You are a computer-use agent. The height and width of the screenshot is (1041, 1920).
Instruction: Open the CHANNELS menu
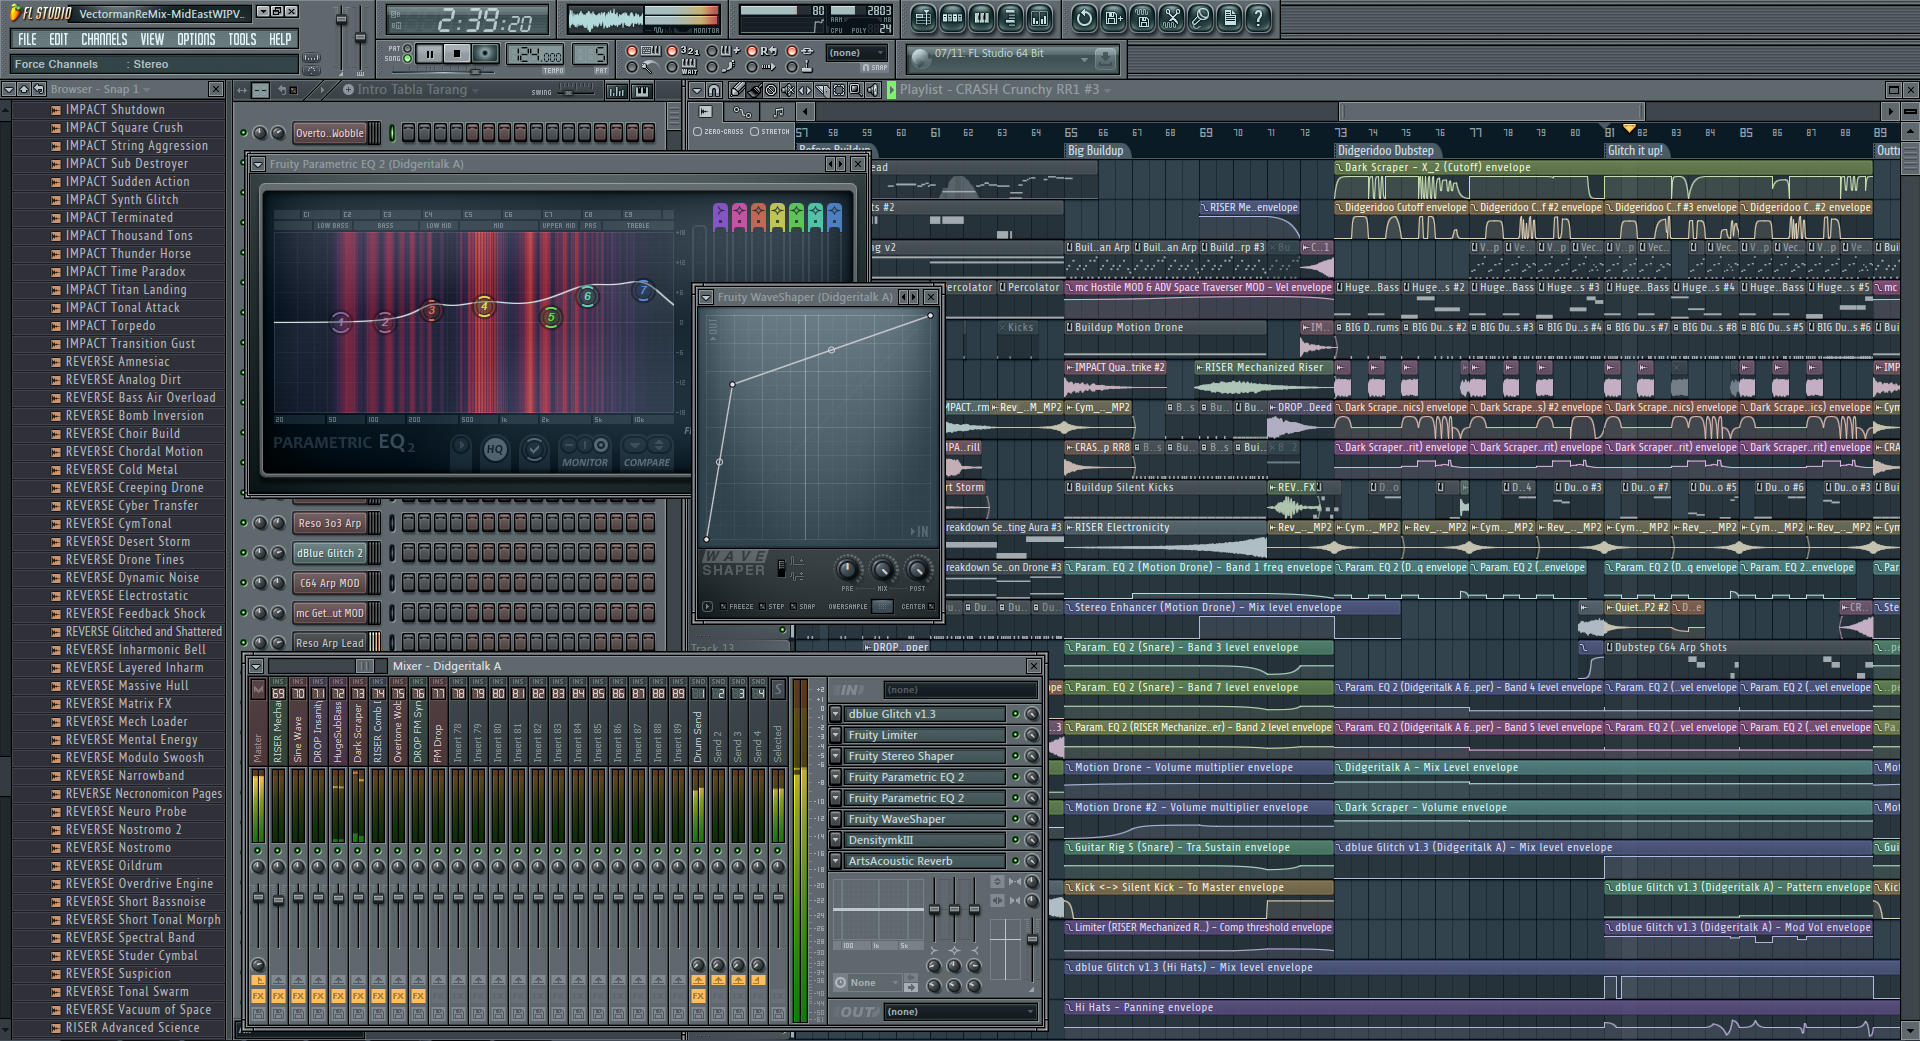[104, 39]
